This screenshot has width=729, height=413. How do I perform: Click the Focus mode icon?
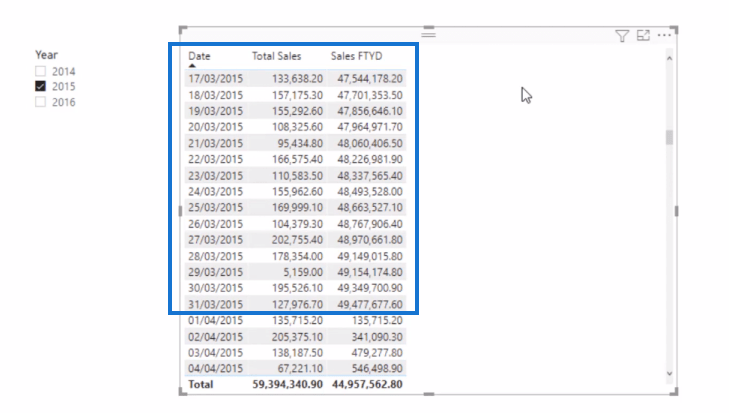point(643,35)
